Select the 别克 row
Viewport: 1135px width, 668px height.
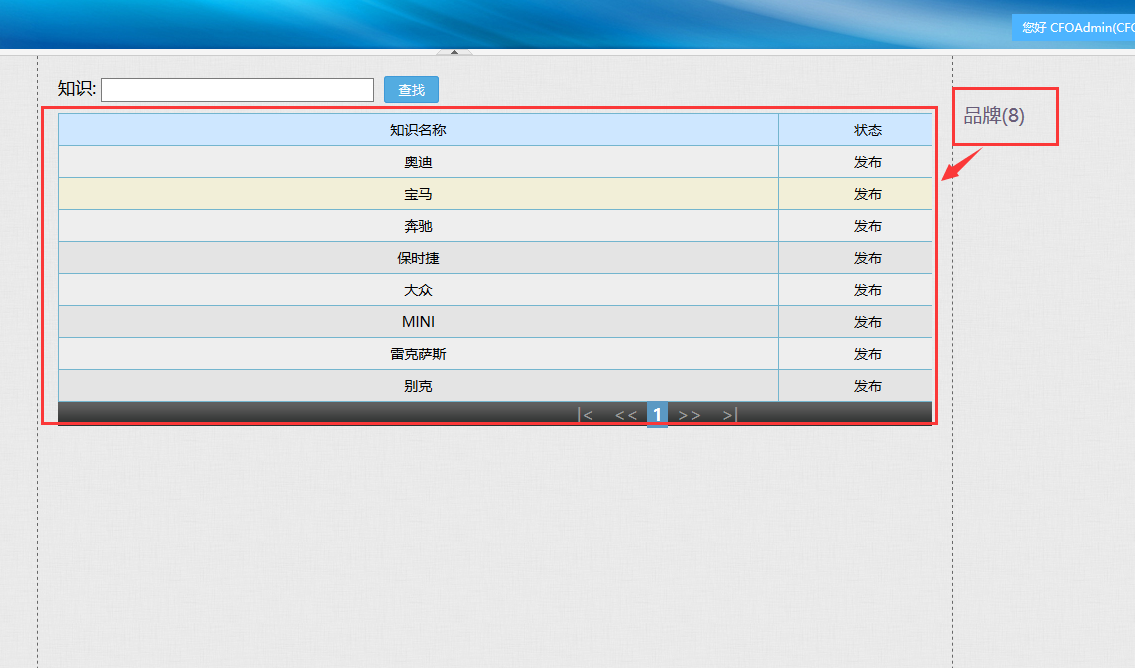click(x=418, y=386)
